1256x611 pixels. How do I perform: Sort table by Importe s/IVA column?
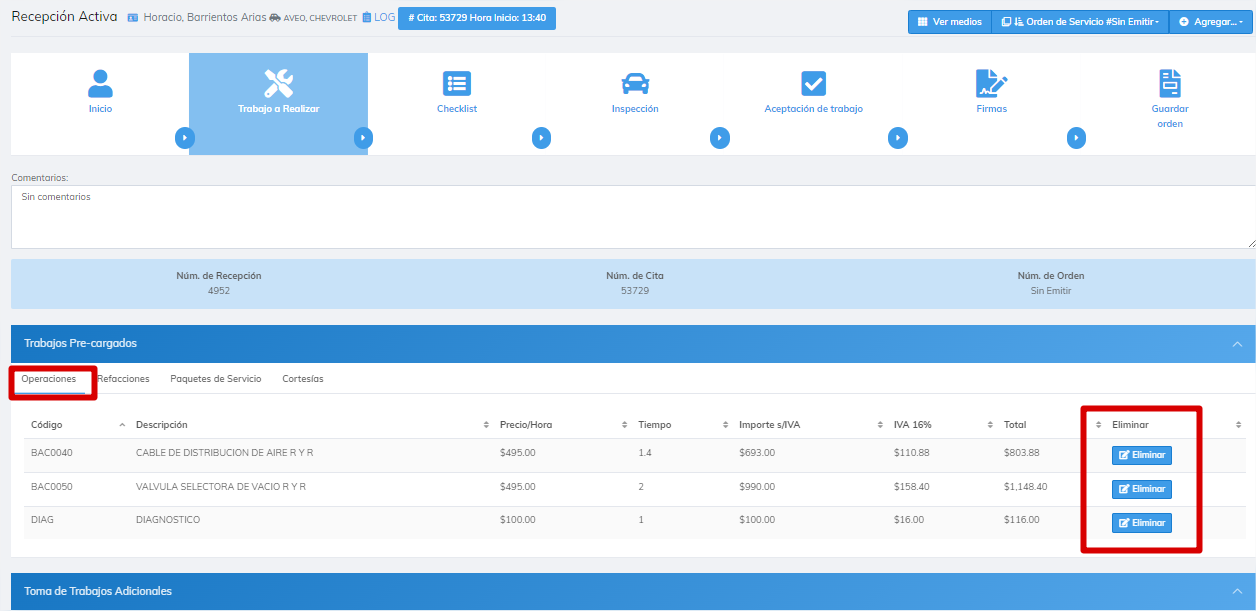[x=810, y=425]
